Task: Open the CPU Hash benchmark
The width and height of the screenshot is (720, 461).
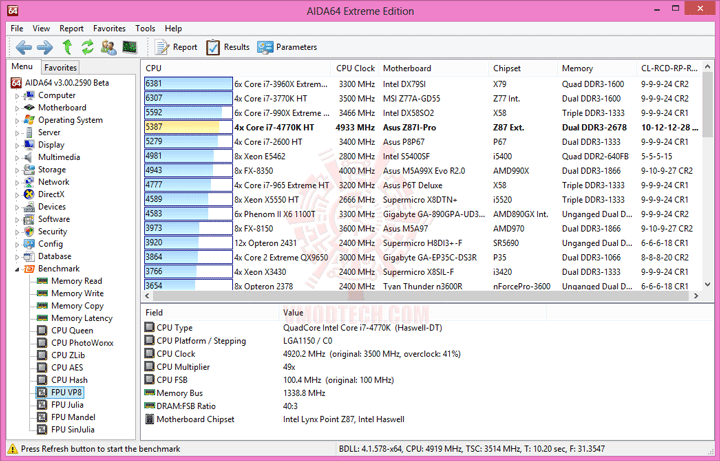Action: [x=69, y=380]
